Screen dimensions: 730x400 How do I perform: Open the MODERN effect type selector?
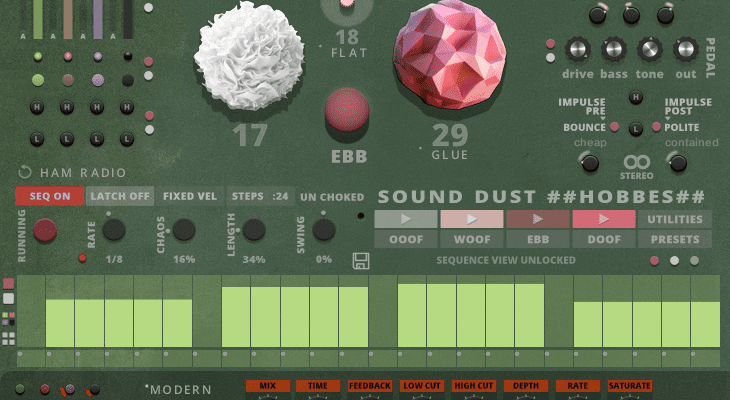pos(180,389)
